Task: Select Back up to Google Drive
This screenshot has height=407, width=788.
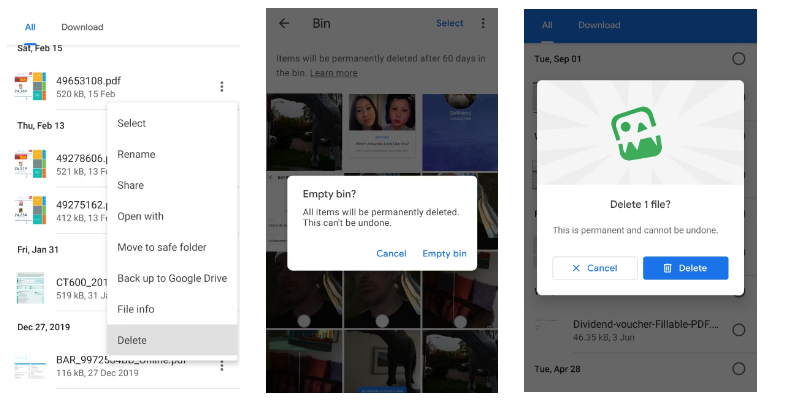Action: (172, 278)
